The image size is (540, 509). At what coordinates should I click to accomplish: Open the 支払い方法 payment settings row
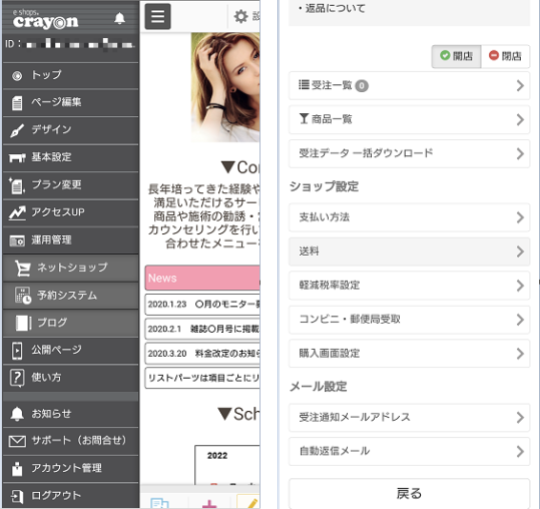click(409, 217)
